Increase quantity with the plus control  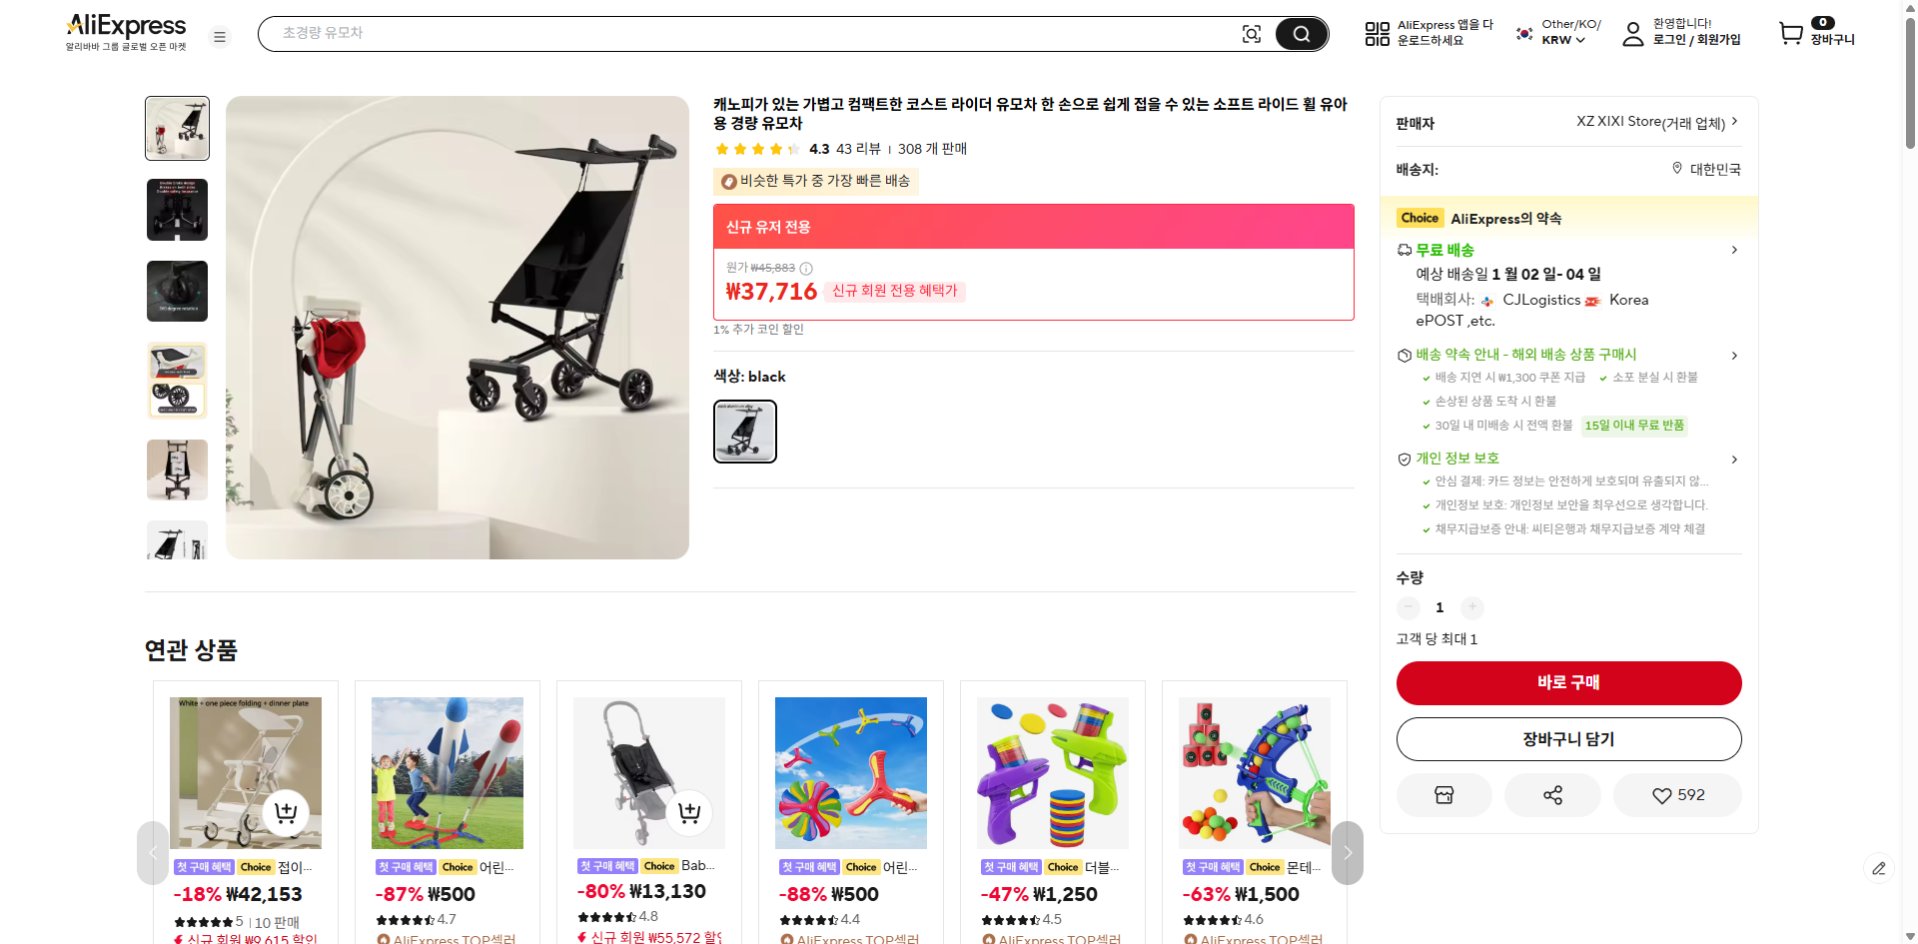1472,607
